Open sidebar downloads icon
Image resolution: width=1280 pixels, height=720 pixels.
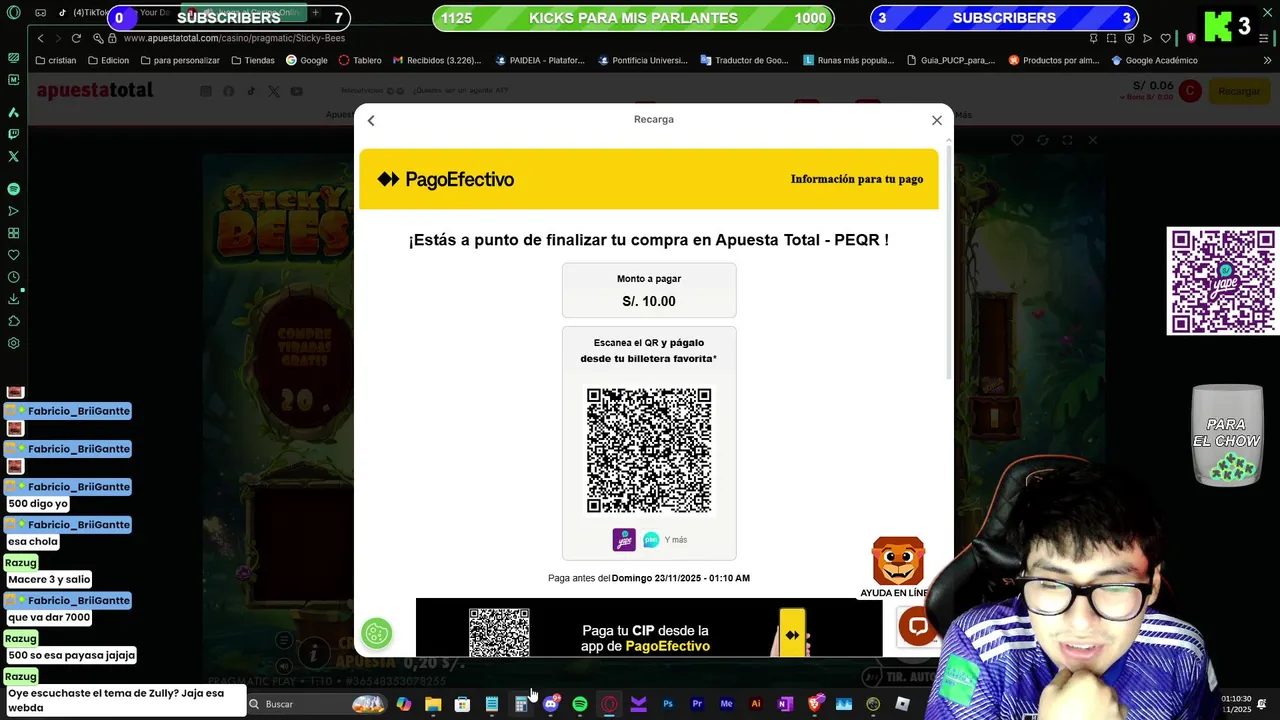coord(13,299)
